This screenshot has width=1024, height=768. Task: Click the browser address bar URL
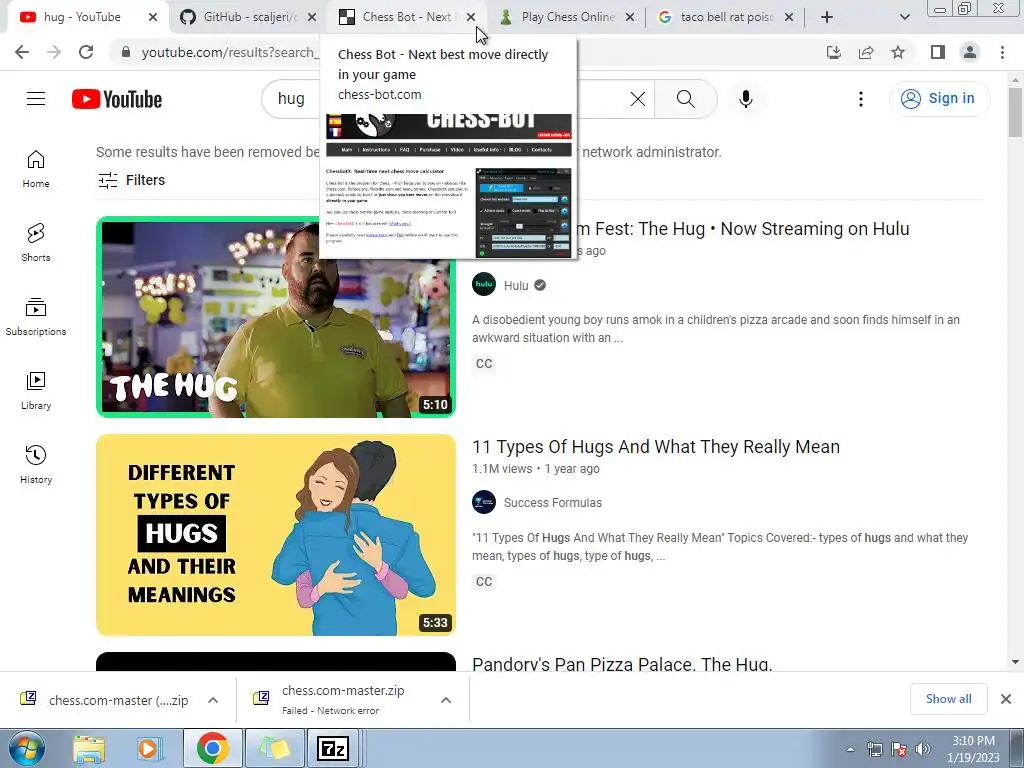click(229, 52)
